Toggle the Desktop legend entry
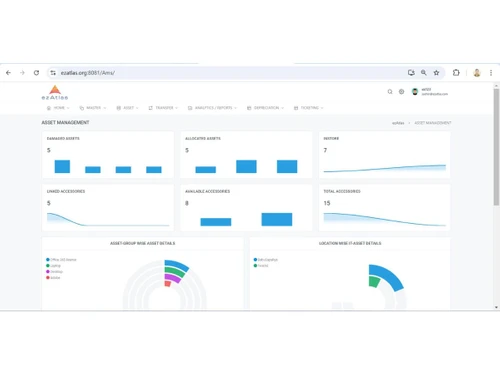This screenshot has height=375, width=500. click(x=54, y=272)
